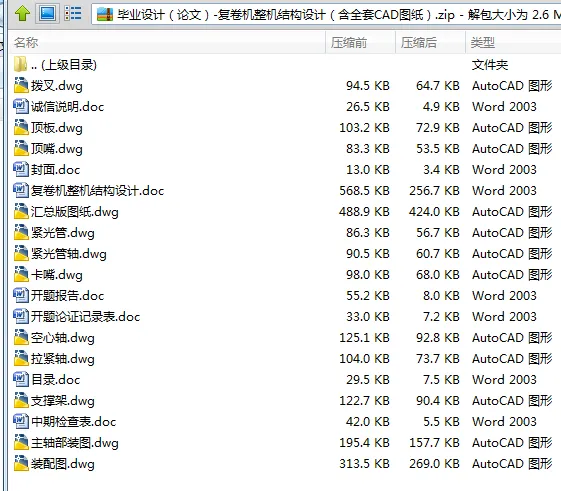Select file name 紧光管轴.dwg

69,254
